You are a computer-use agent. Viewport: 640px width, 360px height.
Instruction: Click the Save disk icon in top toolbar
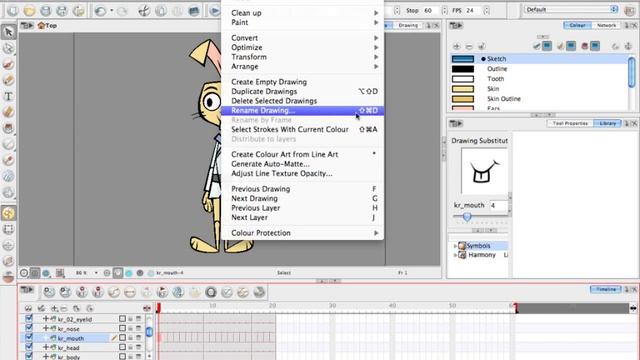[46, 11]
